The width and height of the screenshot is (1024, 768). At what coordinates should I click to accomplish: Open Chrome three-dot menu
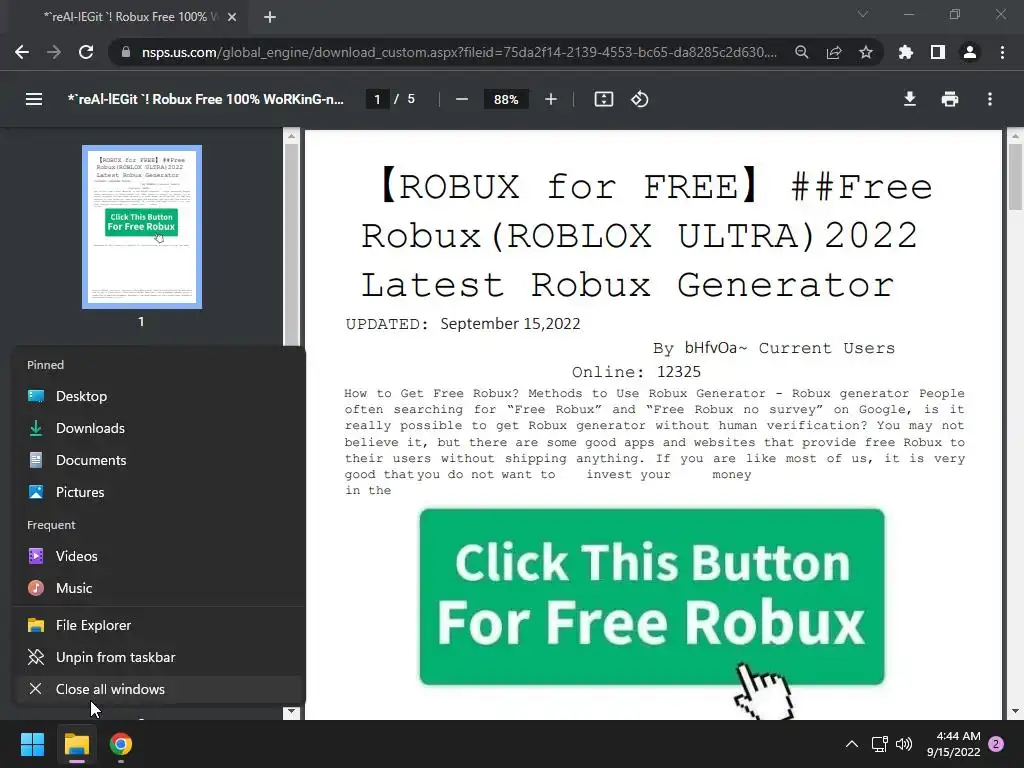[x=1002, y=52]
